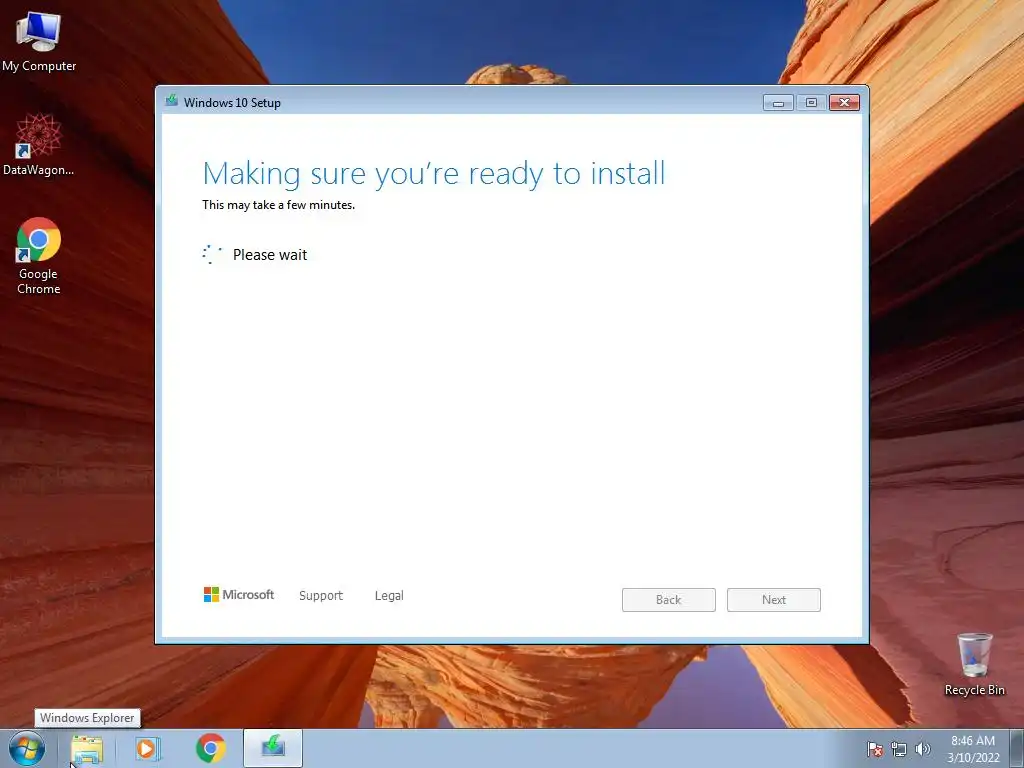
Task: Open the network status tray icon
Action: 899,749
